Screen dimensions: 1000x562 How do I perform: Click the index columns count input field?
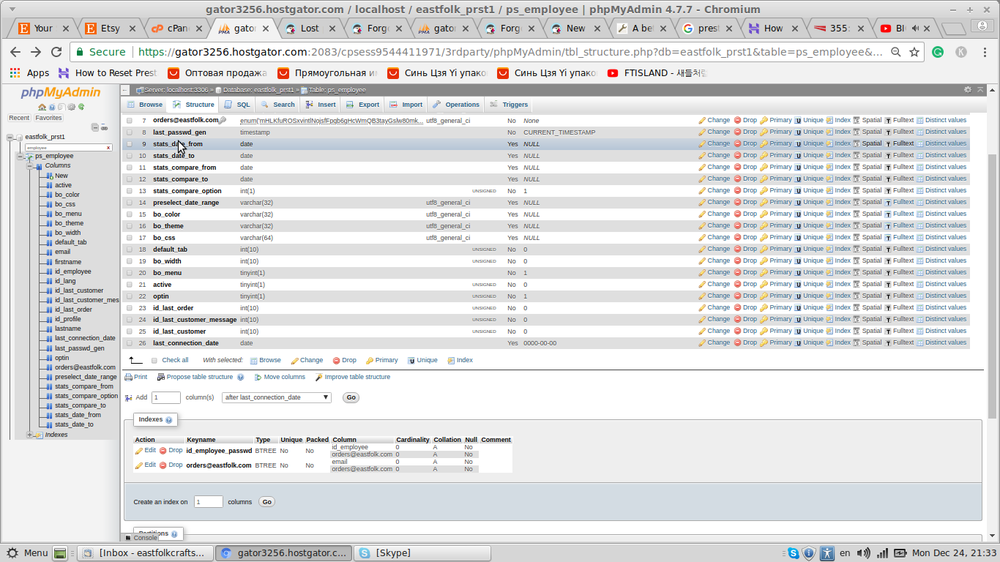(209, 502)
